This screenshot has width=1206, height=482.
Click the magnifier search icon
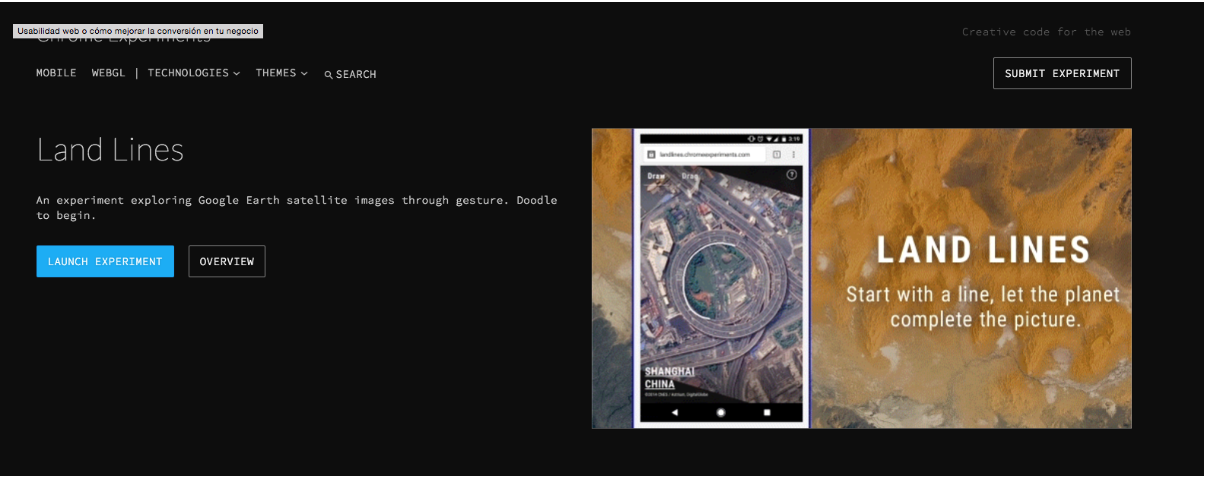pyautogui.click(x=328, y=75)
